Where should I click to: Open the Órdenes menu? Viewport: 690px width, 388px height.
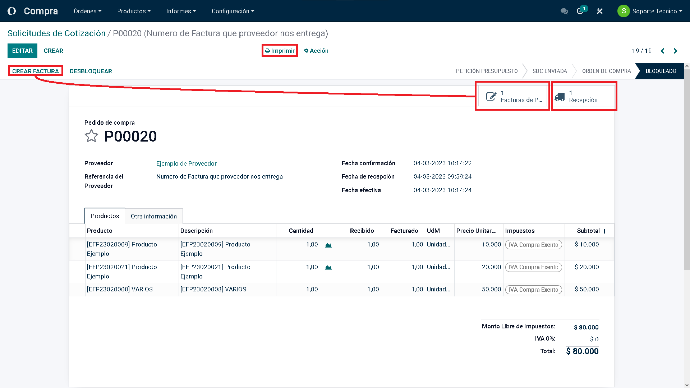pos(87,11)
